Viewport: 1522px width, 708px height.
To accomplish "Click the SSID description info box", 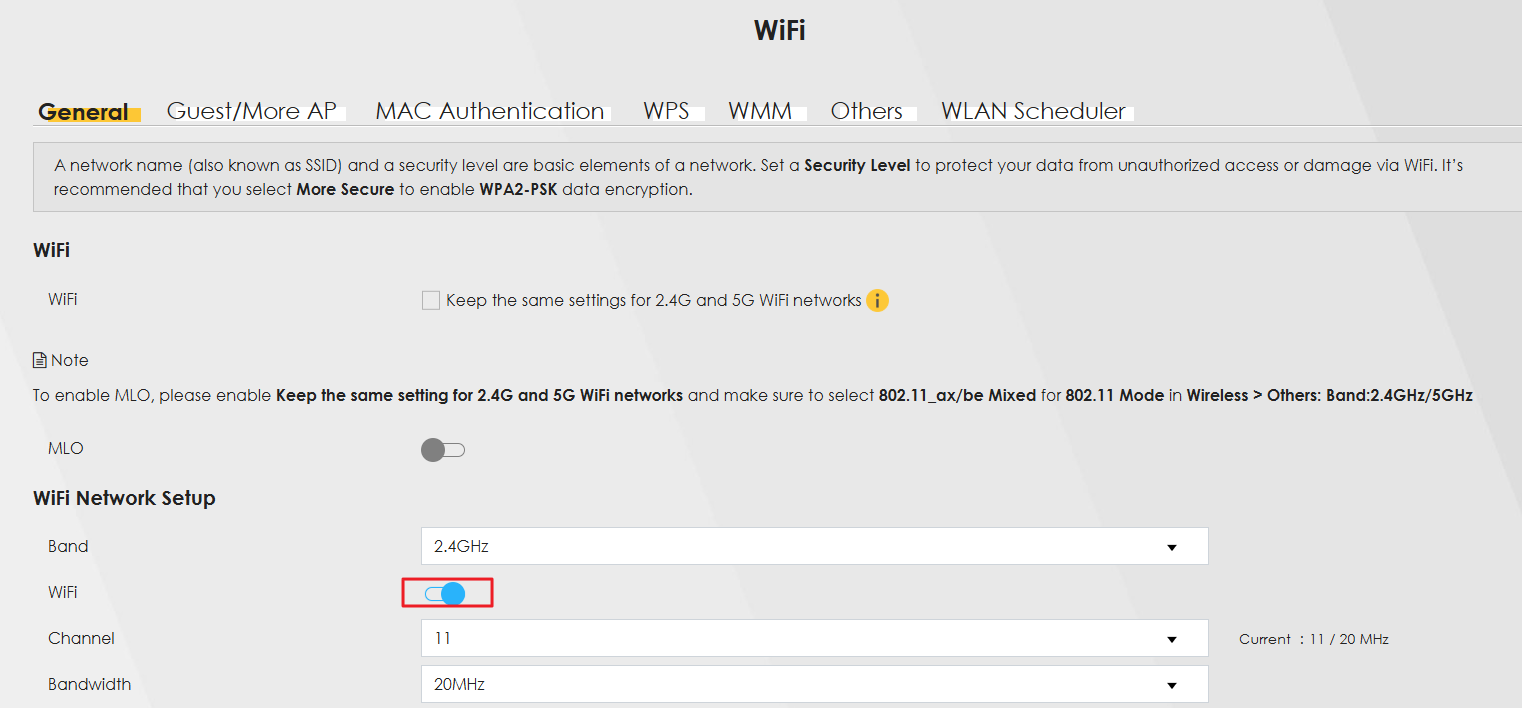I will [777, 177].
